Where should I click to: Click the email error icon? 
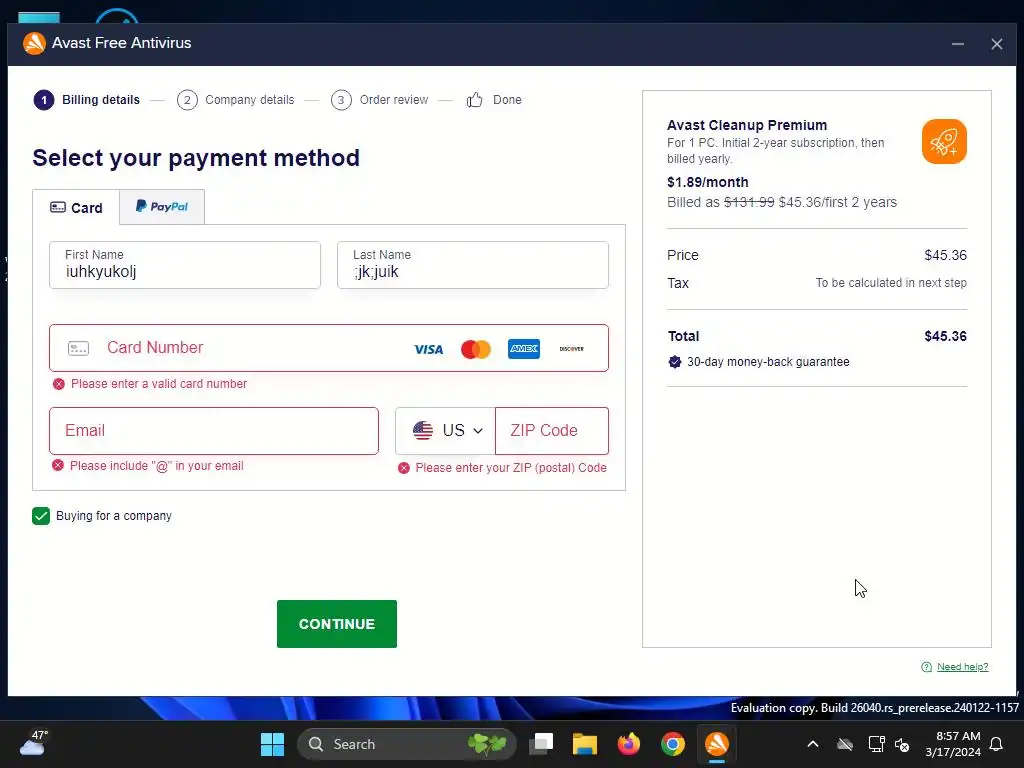[58, 466]
